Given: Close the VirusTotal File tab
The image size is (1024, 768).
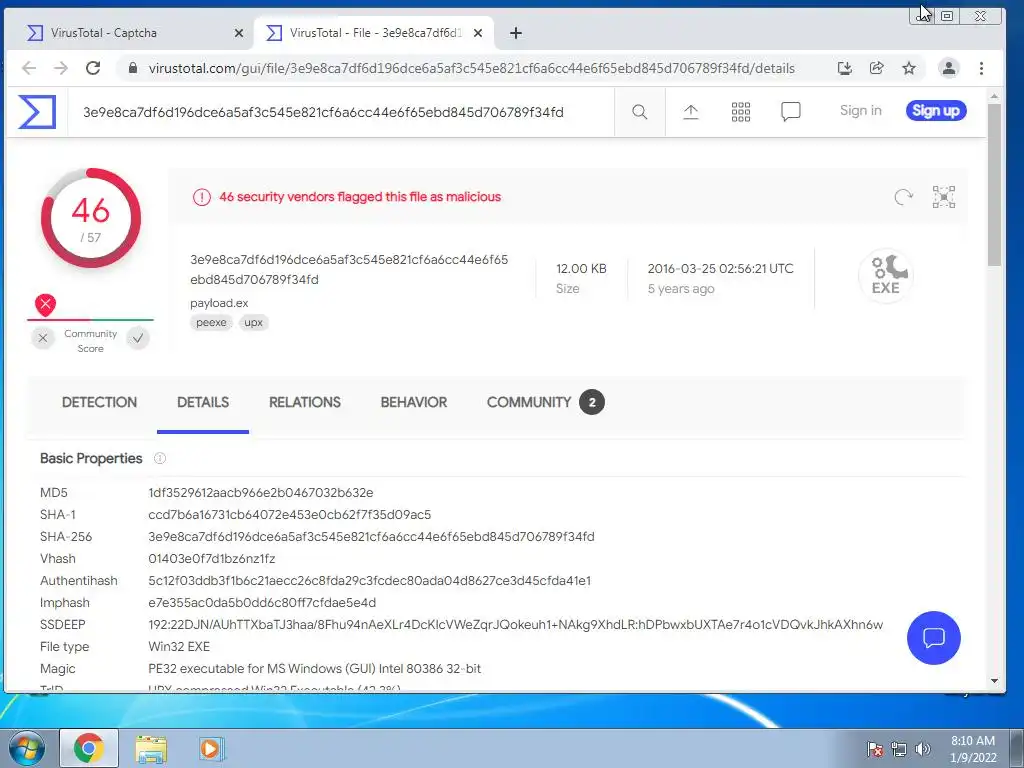Looking at the screenshot, I should coord(478,33).
